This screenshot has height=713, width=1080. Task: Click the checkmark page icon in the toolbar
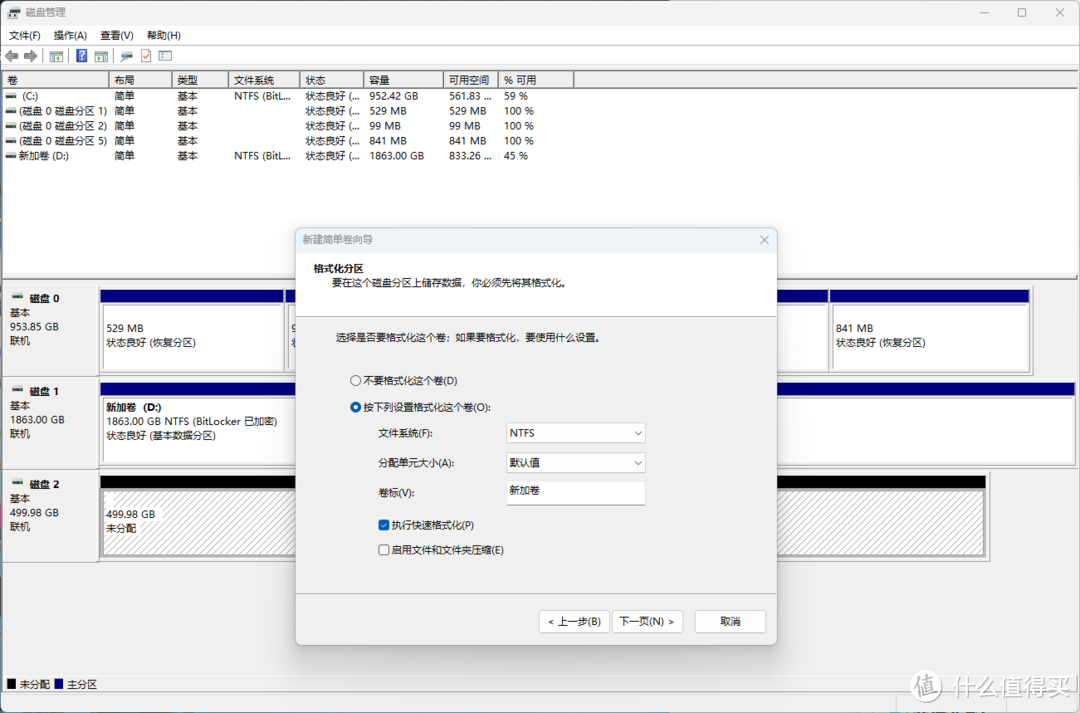coord(146,56)
